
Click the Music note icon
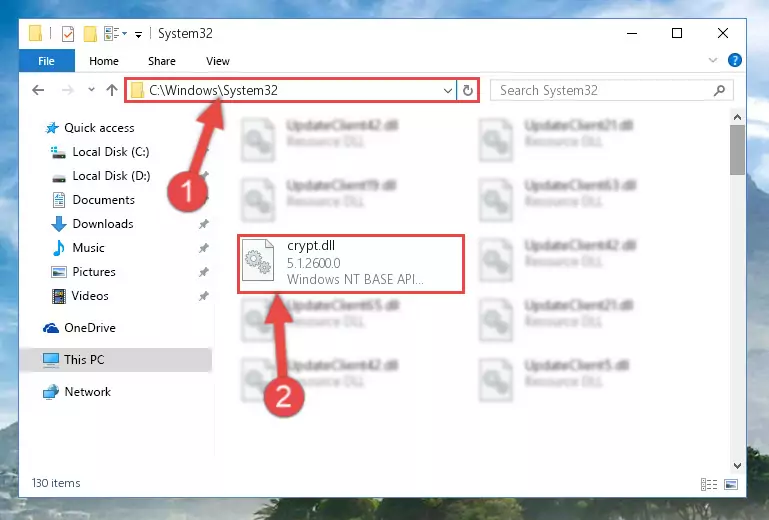pos(58,248)
